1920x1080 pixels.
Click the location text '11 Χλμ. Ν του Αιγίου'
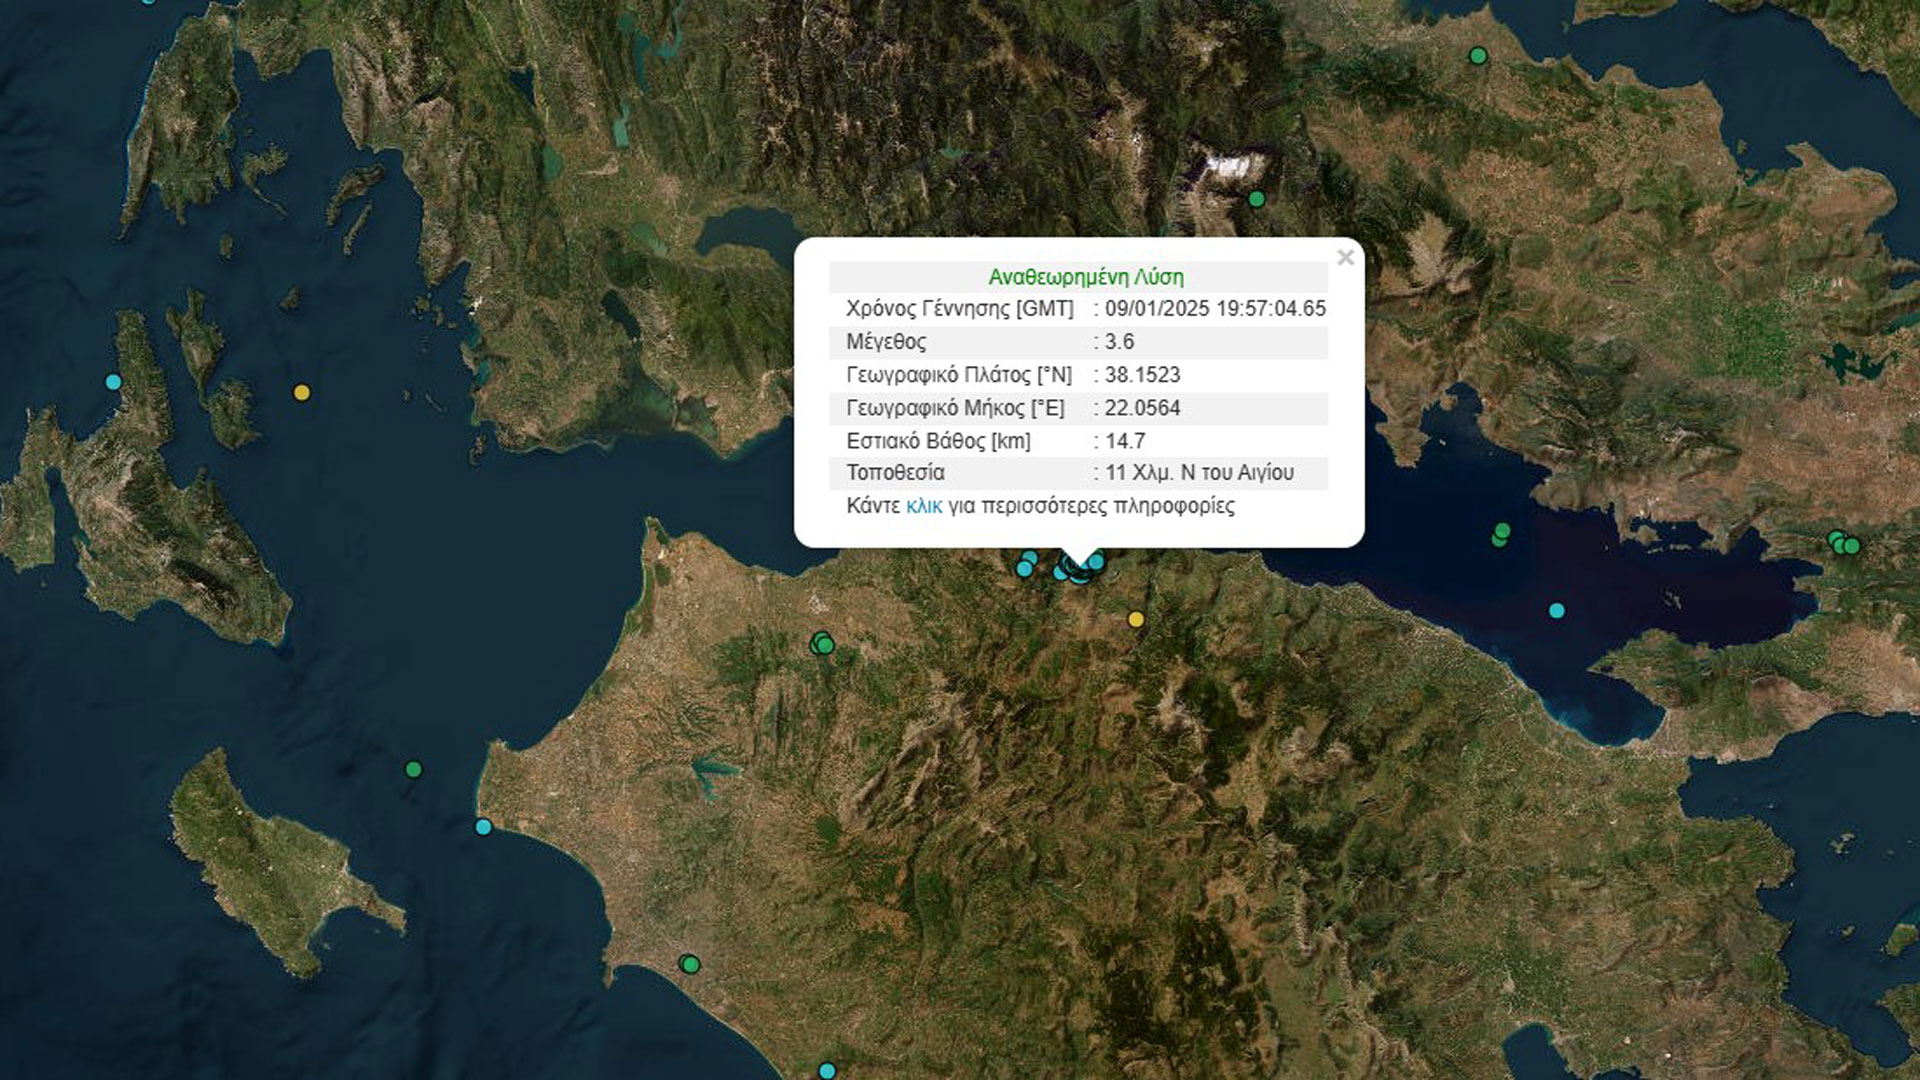point(1198,473)
